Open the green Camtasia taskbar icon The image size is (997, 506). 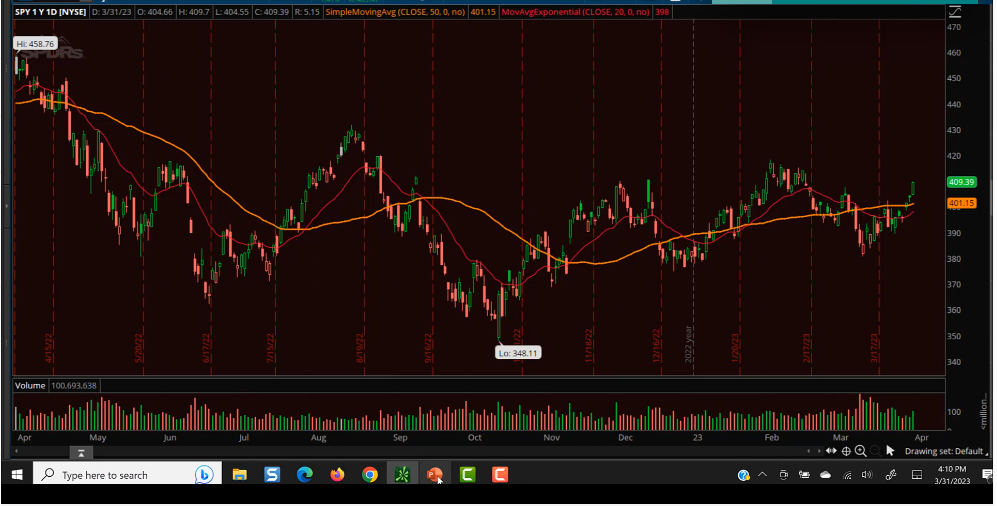(468, 475)
